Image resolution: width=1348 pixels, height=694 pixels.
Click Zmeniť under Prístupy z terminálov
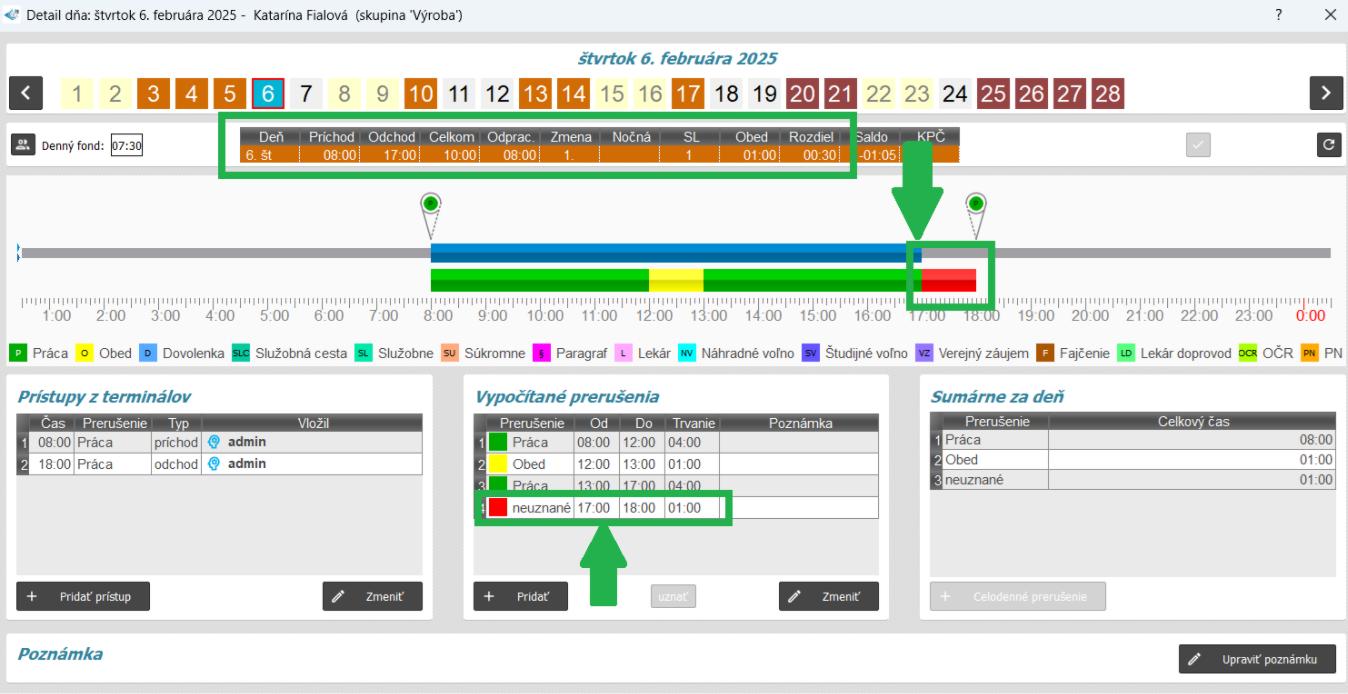point(372,596)
